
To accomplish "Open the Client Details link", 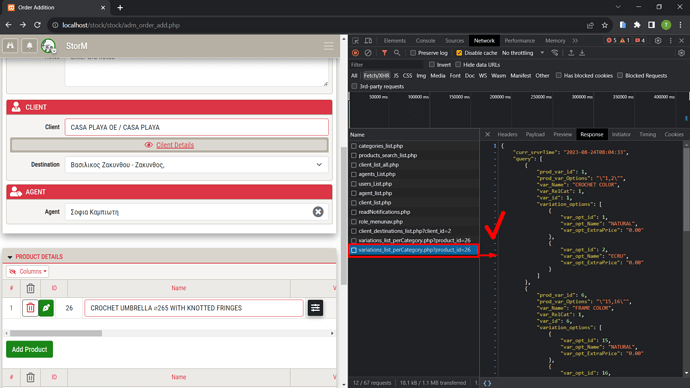I will click(175, 145).
